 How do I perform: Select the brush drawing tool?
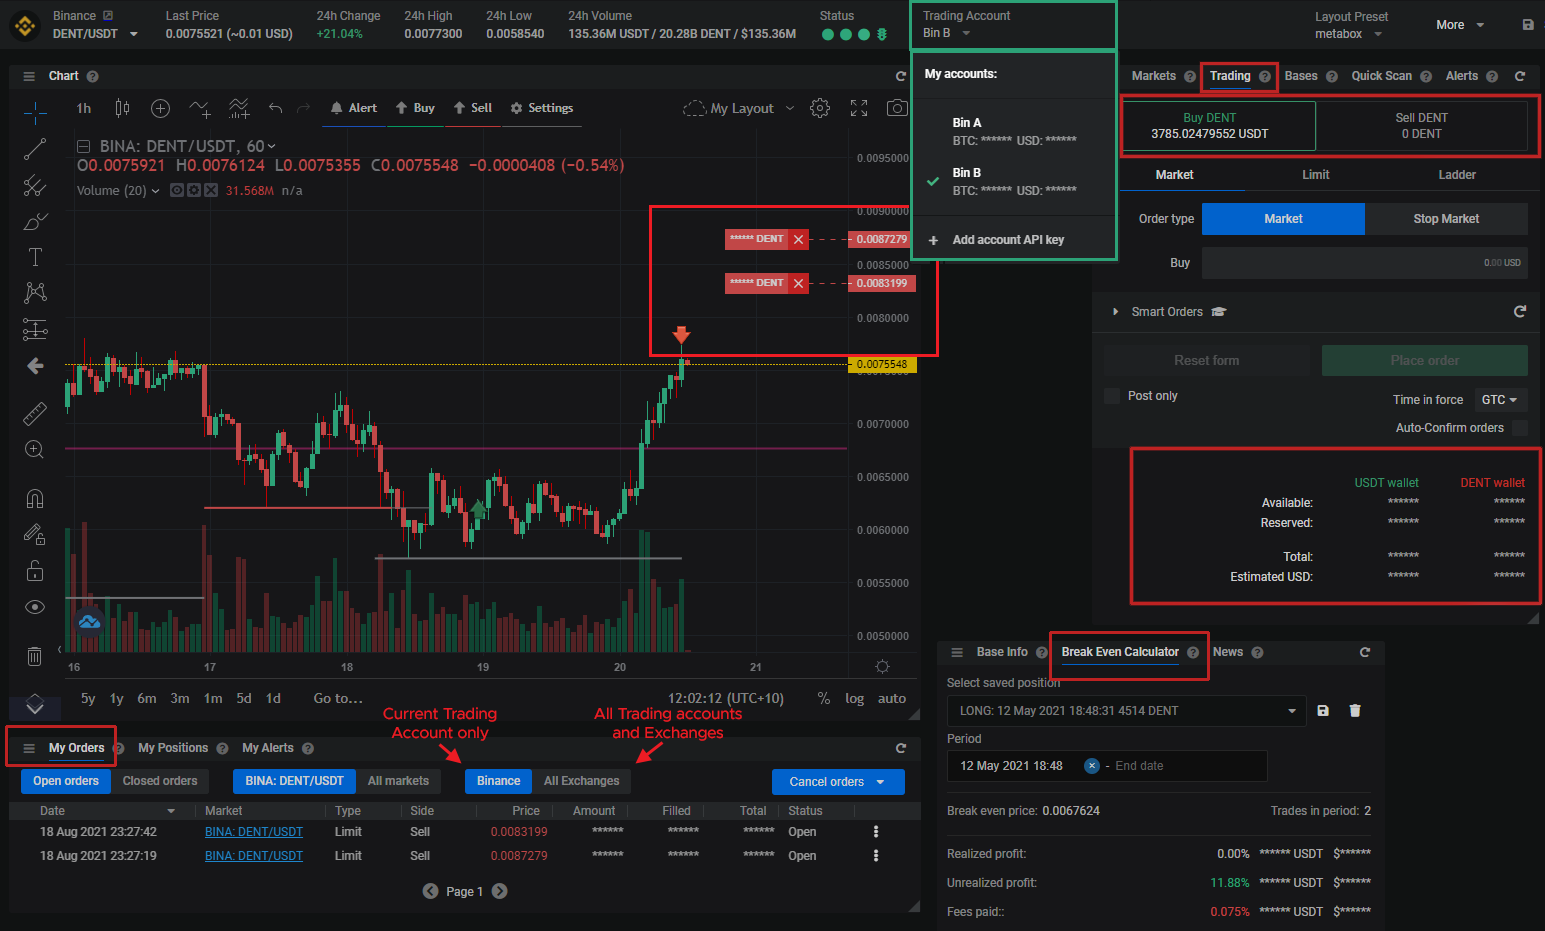[x=35, y=221]
